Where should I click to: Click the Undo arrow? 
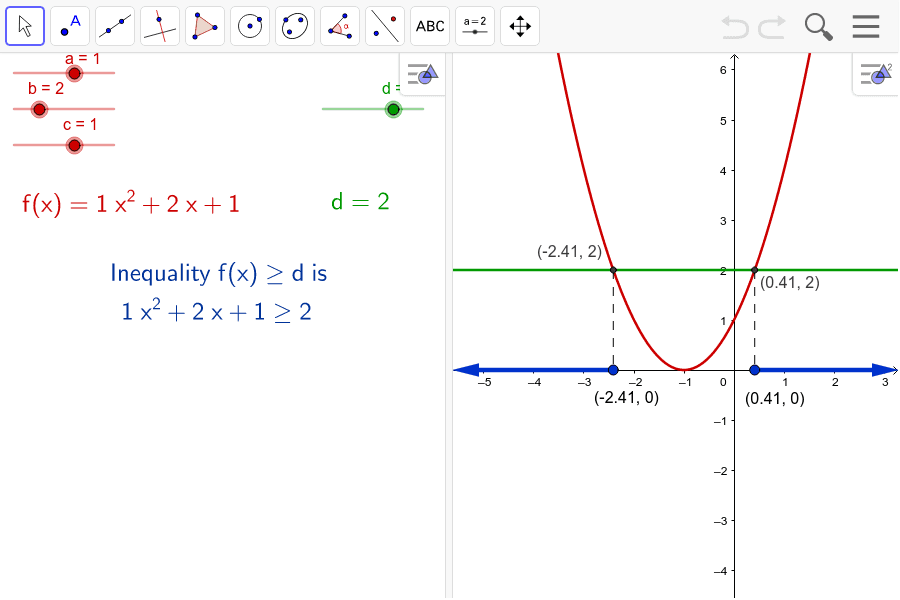735,26
